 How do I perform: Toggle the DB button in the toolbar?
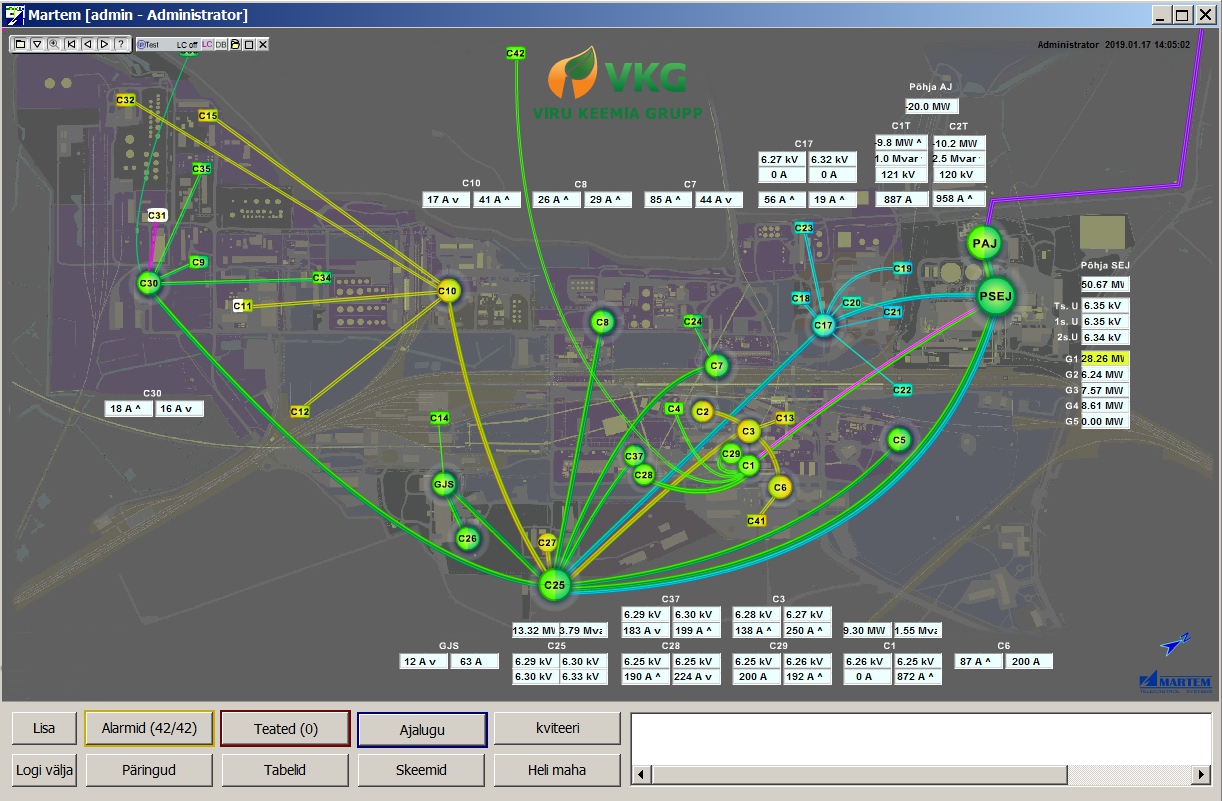pyautogui.click(x=221, y=44)
